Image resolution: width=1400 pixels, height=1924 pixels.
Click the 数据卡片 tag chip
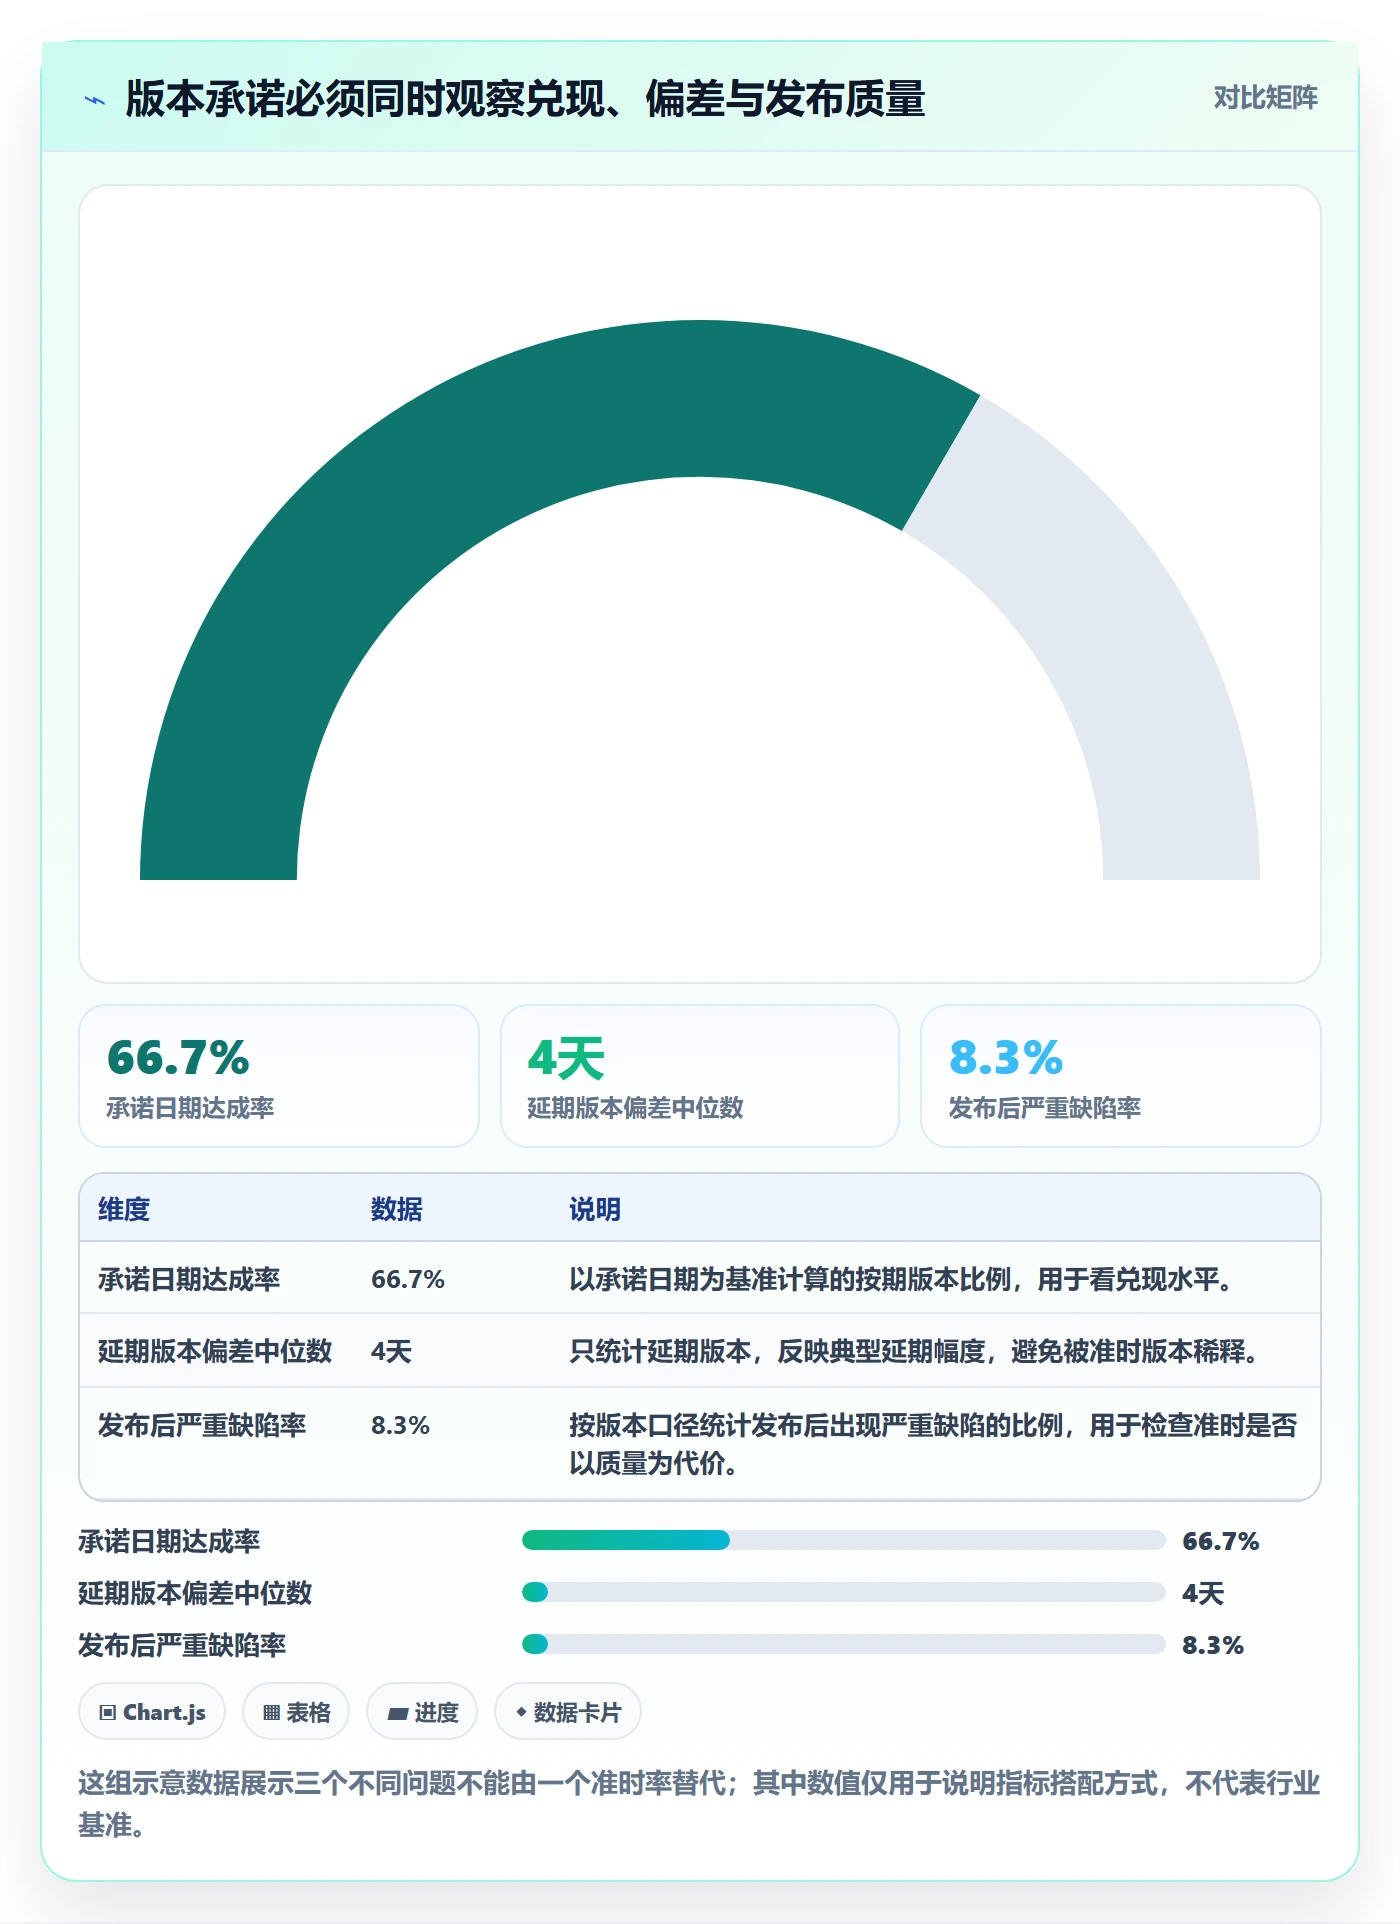click(568, 1712)
